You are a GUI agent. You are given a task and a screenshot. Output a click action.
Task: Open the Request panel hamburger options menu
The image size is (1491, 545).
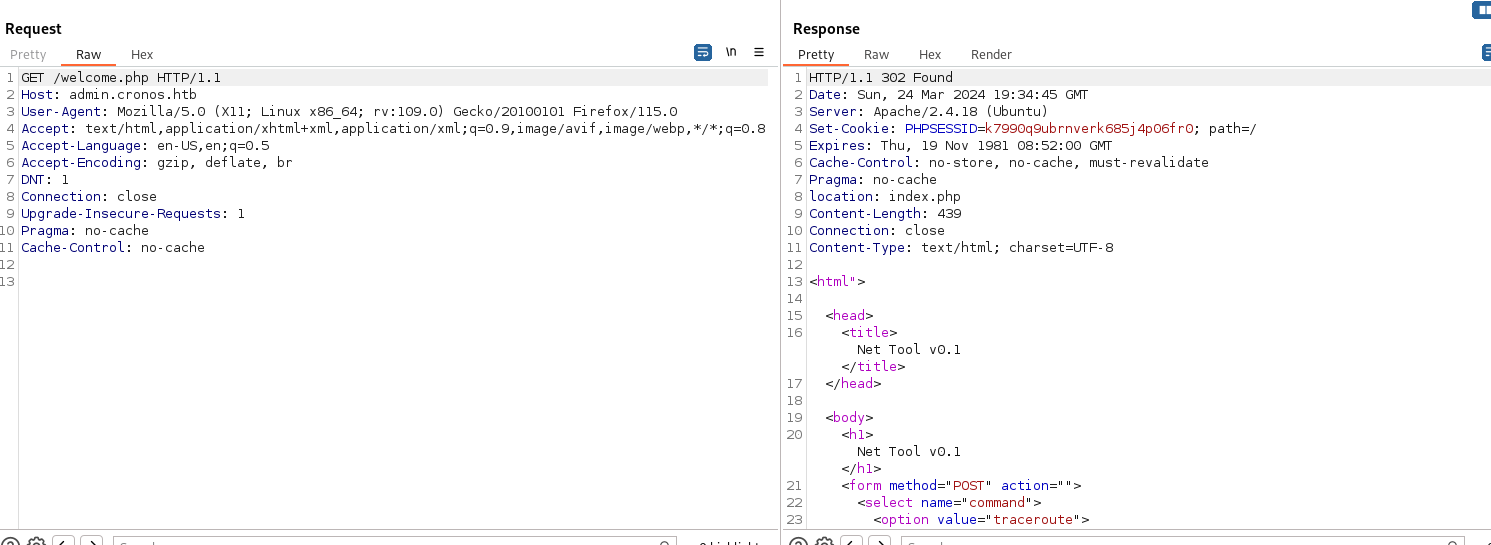[759, 52]
